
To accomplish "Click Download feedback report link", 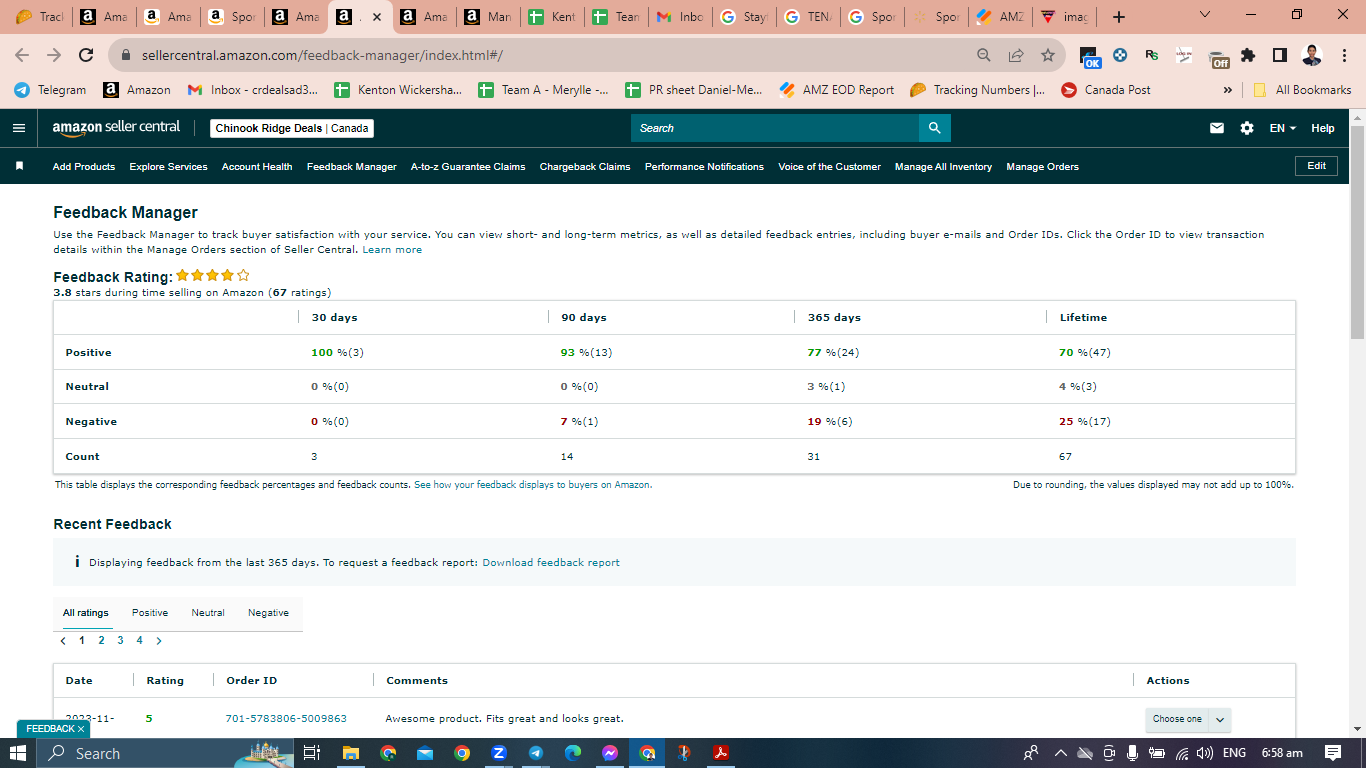I will click(x=551, y=563).
